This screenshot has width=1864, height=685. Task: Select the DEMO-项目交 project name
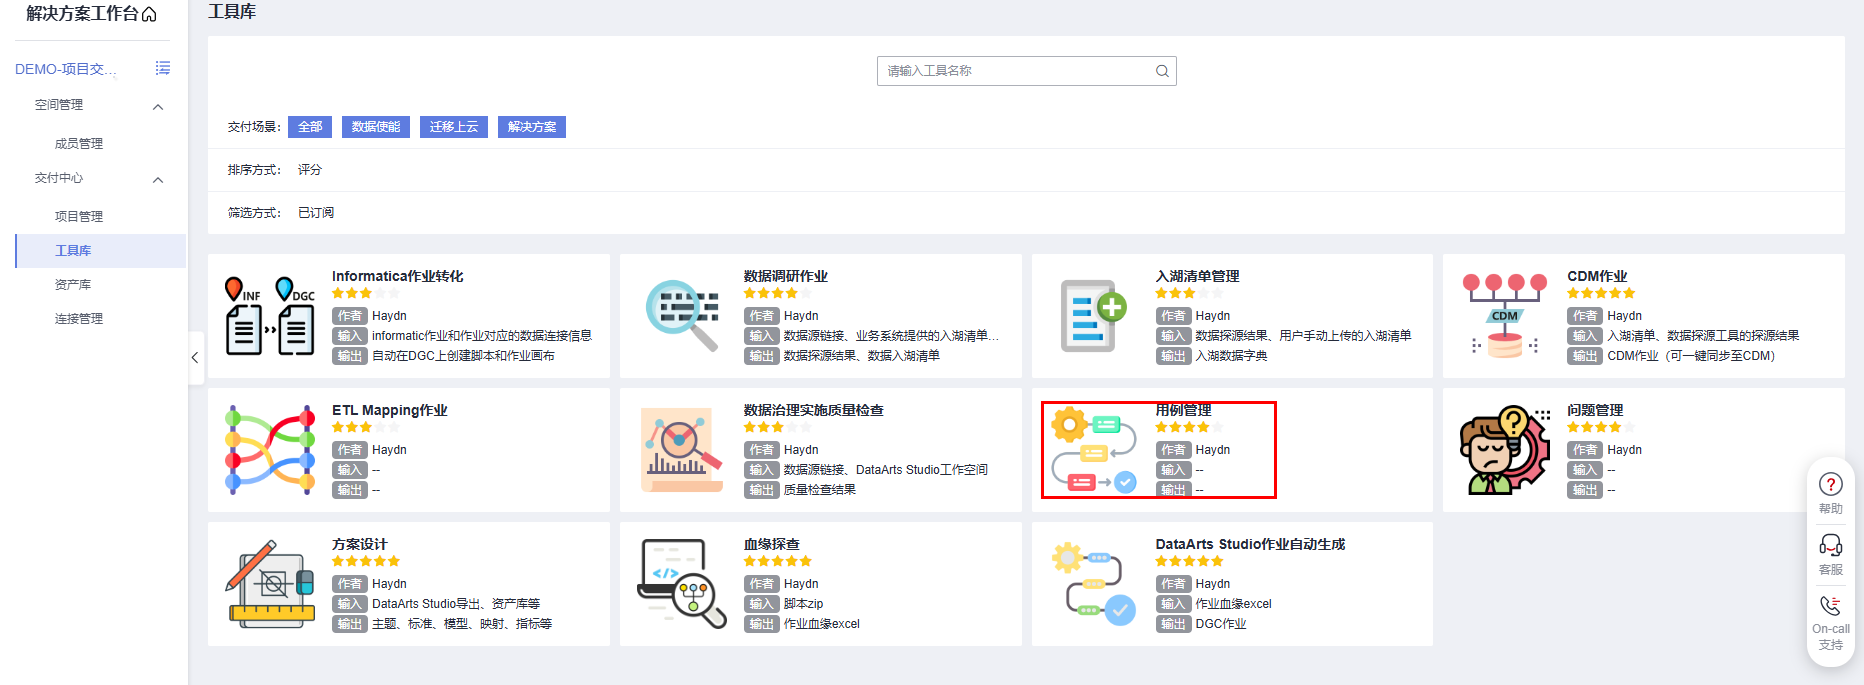coord(65,69)
